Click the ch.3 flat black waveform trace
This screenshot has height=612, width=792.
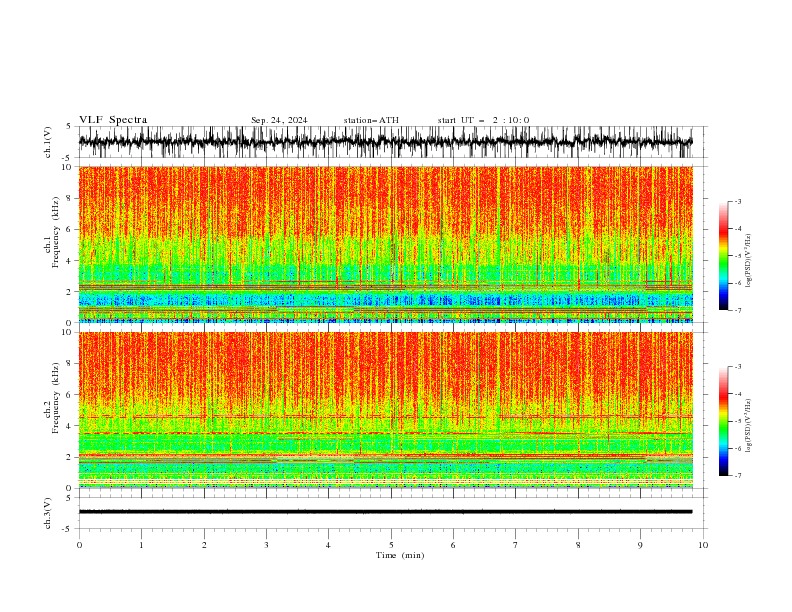coord(386,512)
